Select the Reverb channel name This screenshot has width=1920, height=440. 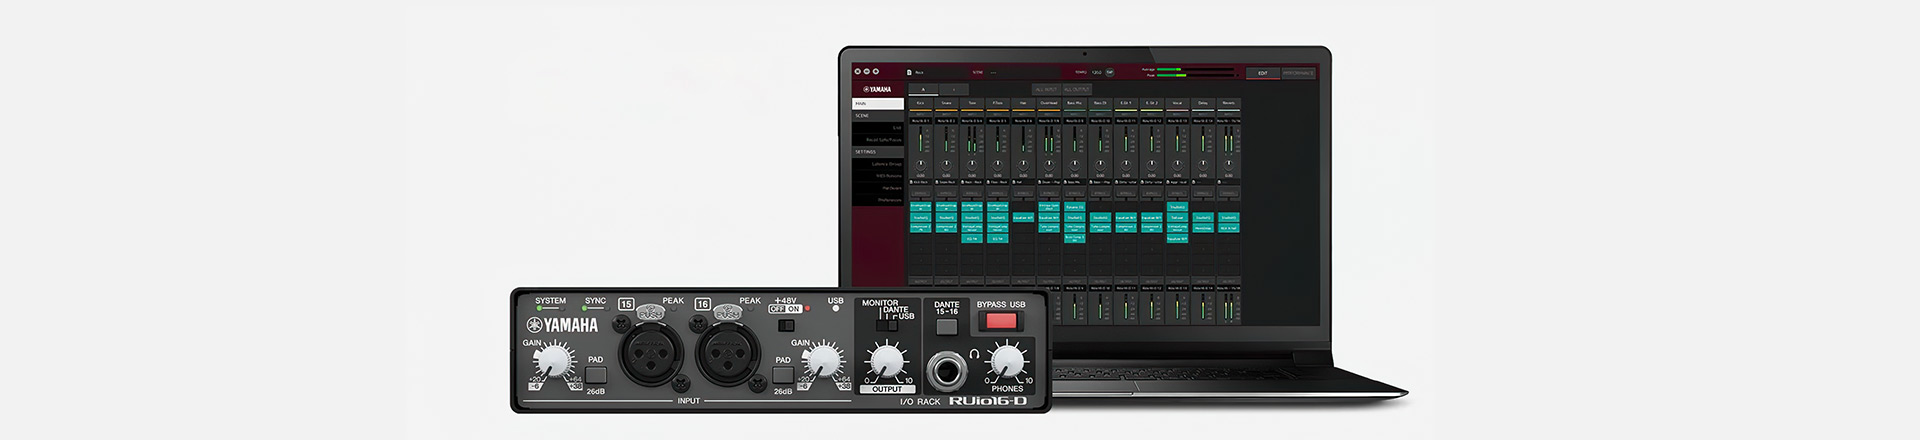(1229, 103)
